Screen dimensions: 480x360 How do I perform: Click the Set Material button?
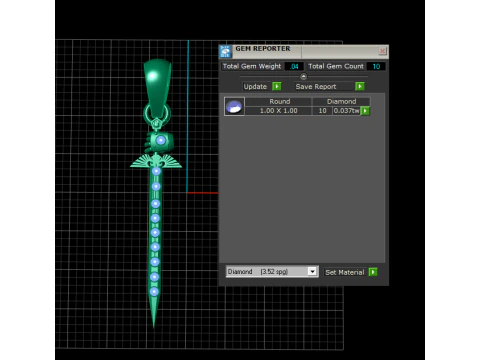(345, 272)
